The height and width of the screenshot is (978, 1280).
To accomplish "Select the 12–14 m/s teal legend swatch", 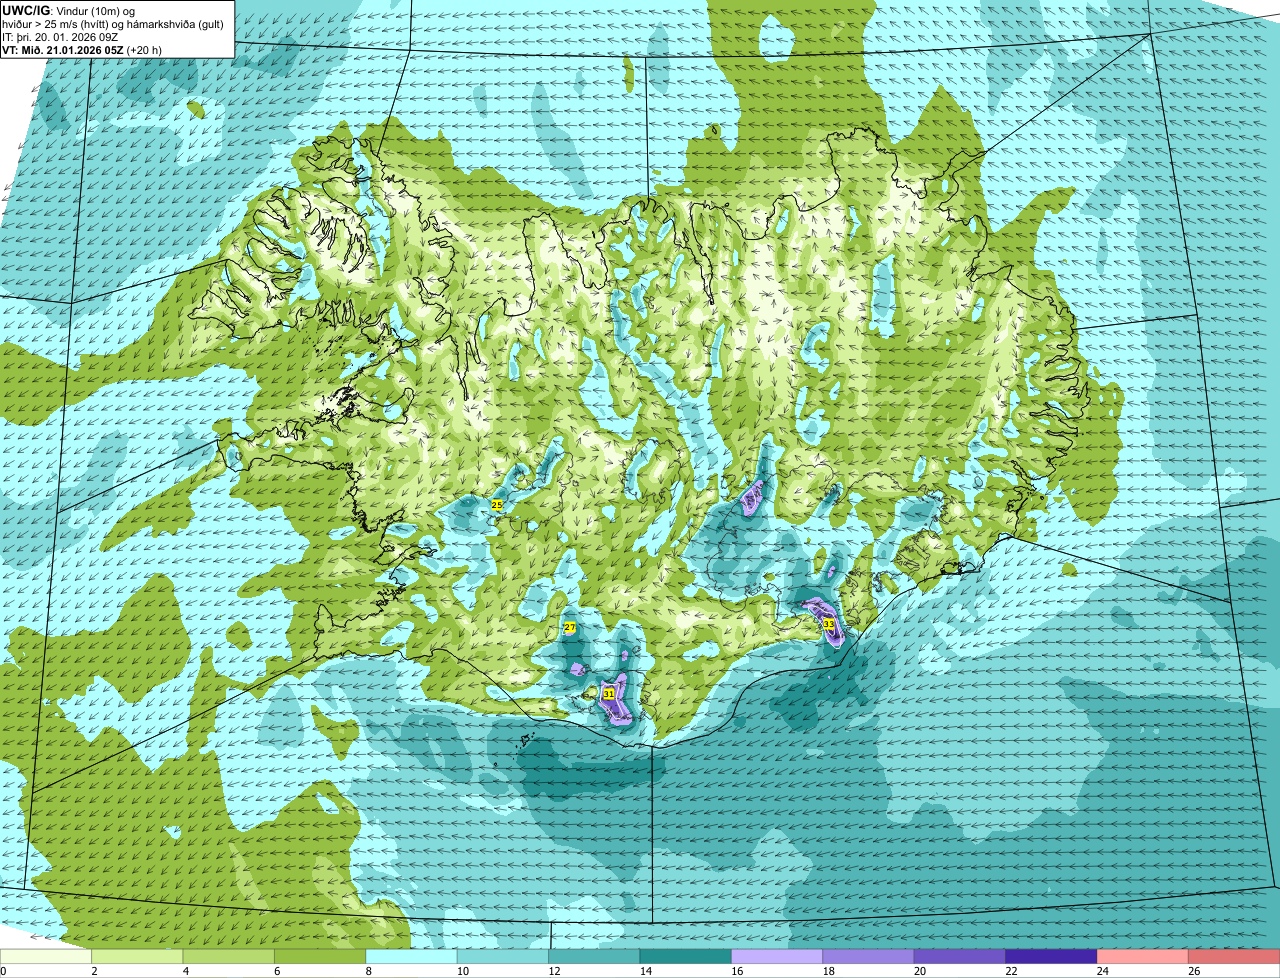I will point(594,957).
